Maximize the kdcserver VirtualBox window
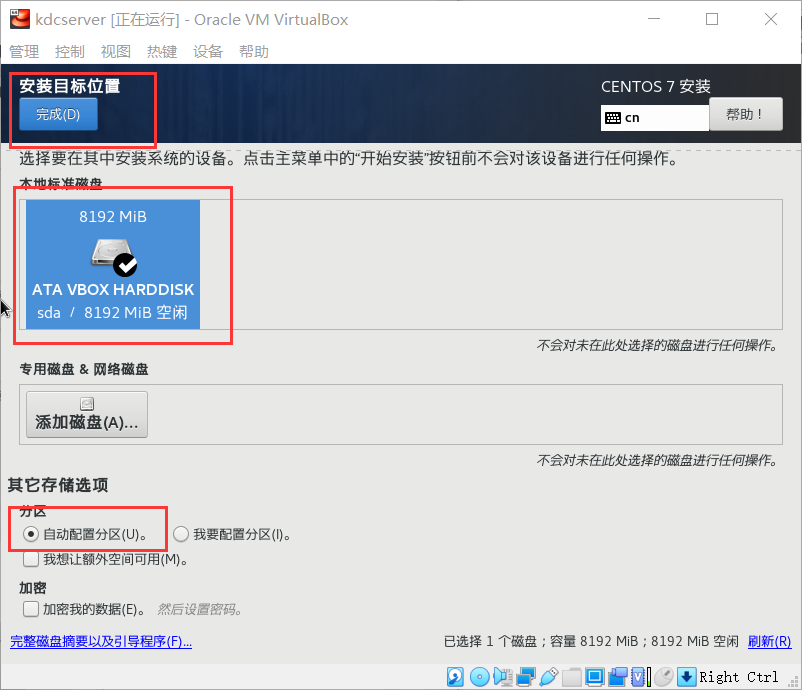 pyautogui.click(x=712, y=19)
